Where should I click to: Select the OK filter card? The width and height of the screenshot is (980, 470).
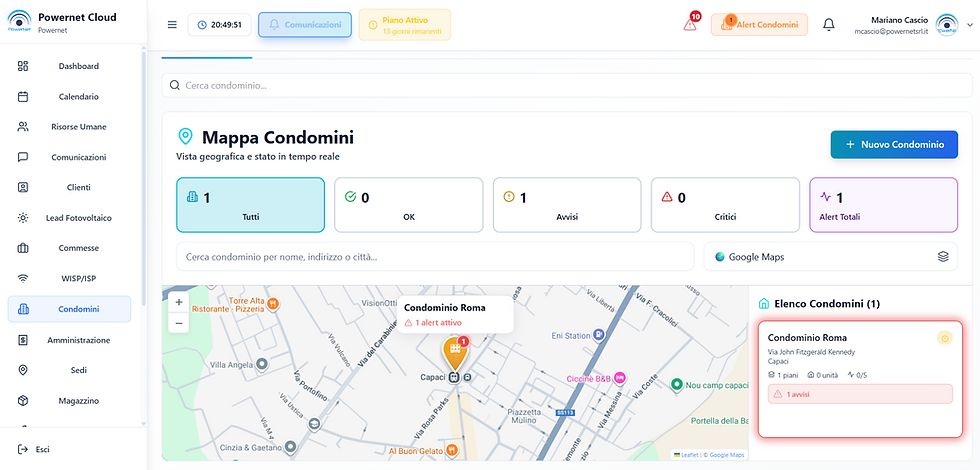point(409,205)
